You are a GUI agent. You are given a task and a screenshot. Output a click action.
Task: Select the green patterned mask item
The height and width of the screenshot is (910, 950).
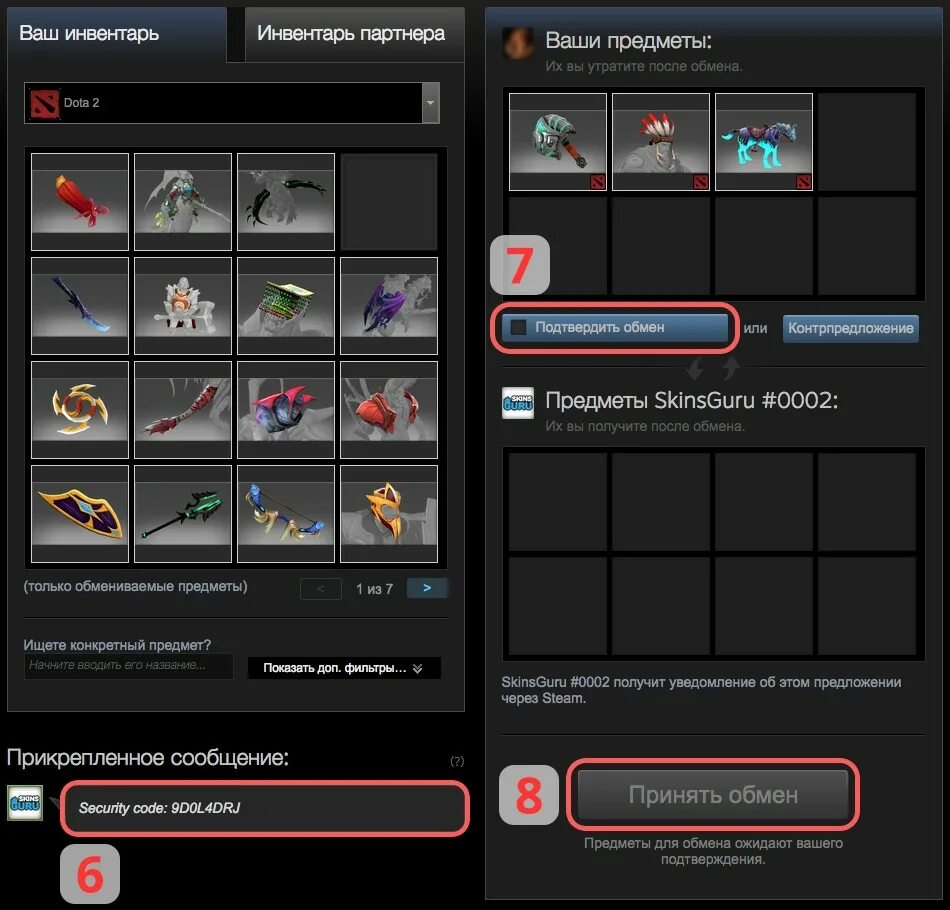(286, 306)
